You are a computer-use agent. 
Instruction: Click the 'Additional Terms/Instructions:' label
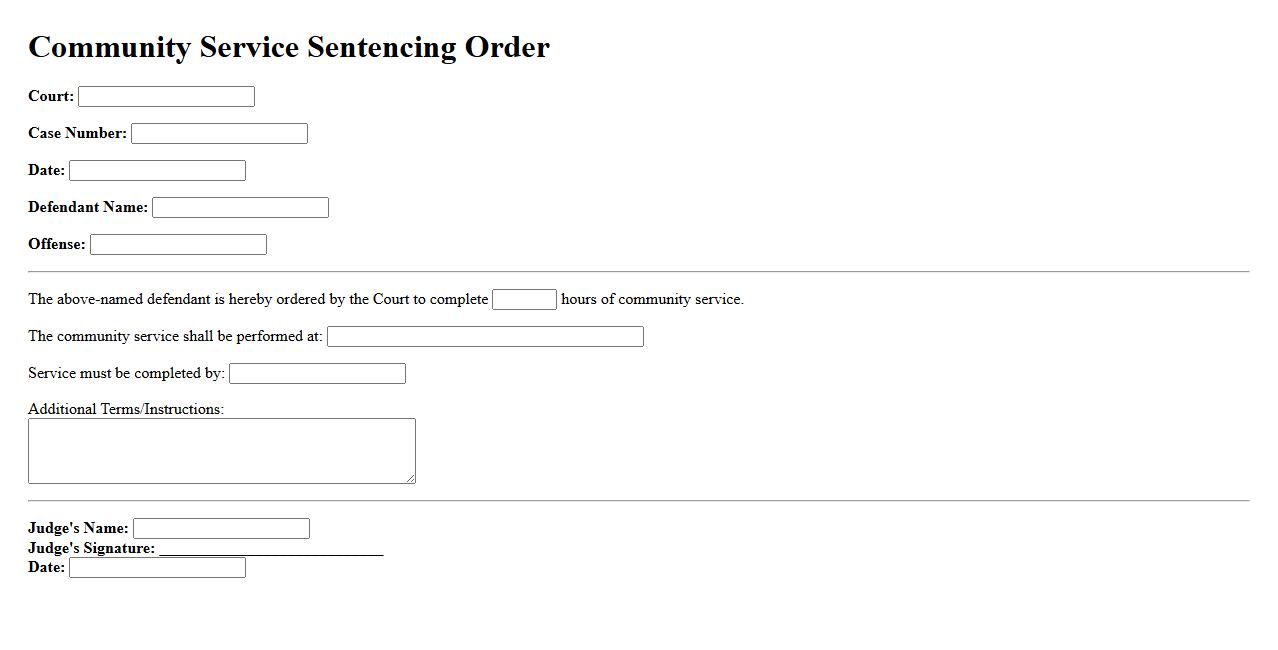pyautogui.click(x=126, y=409)
